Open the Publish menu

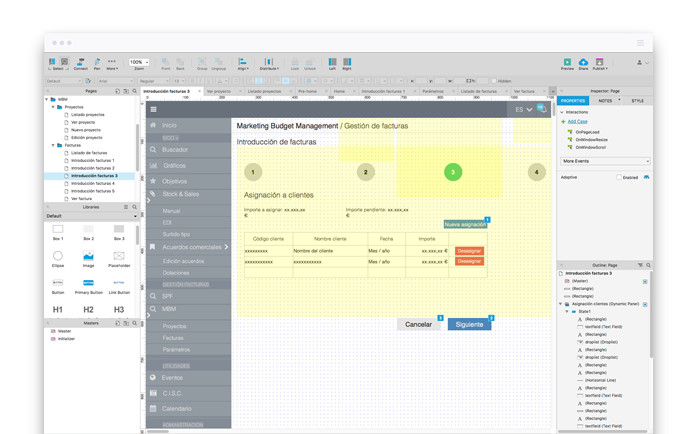(x=600, y=62)
